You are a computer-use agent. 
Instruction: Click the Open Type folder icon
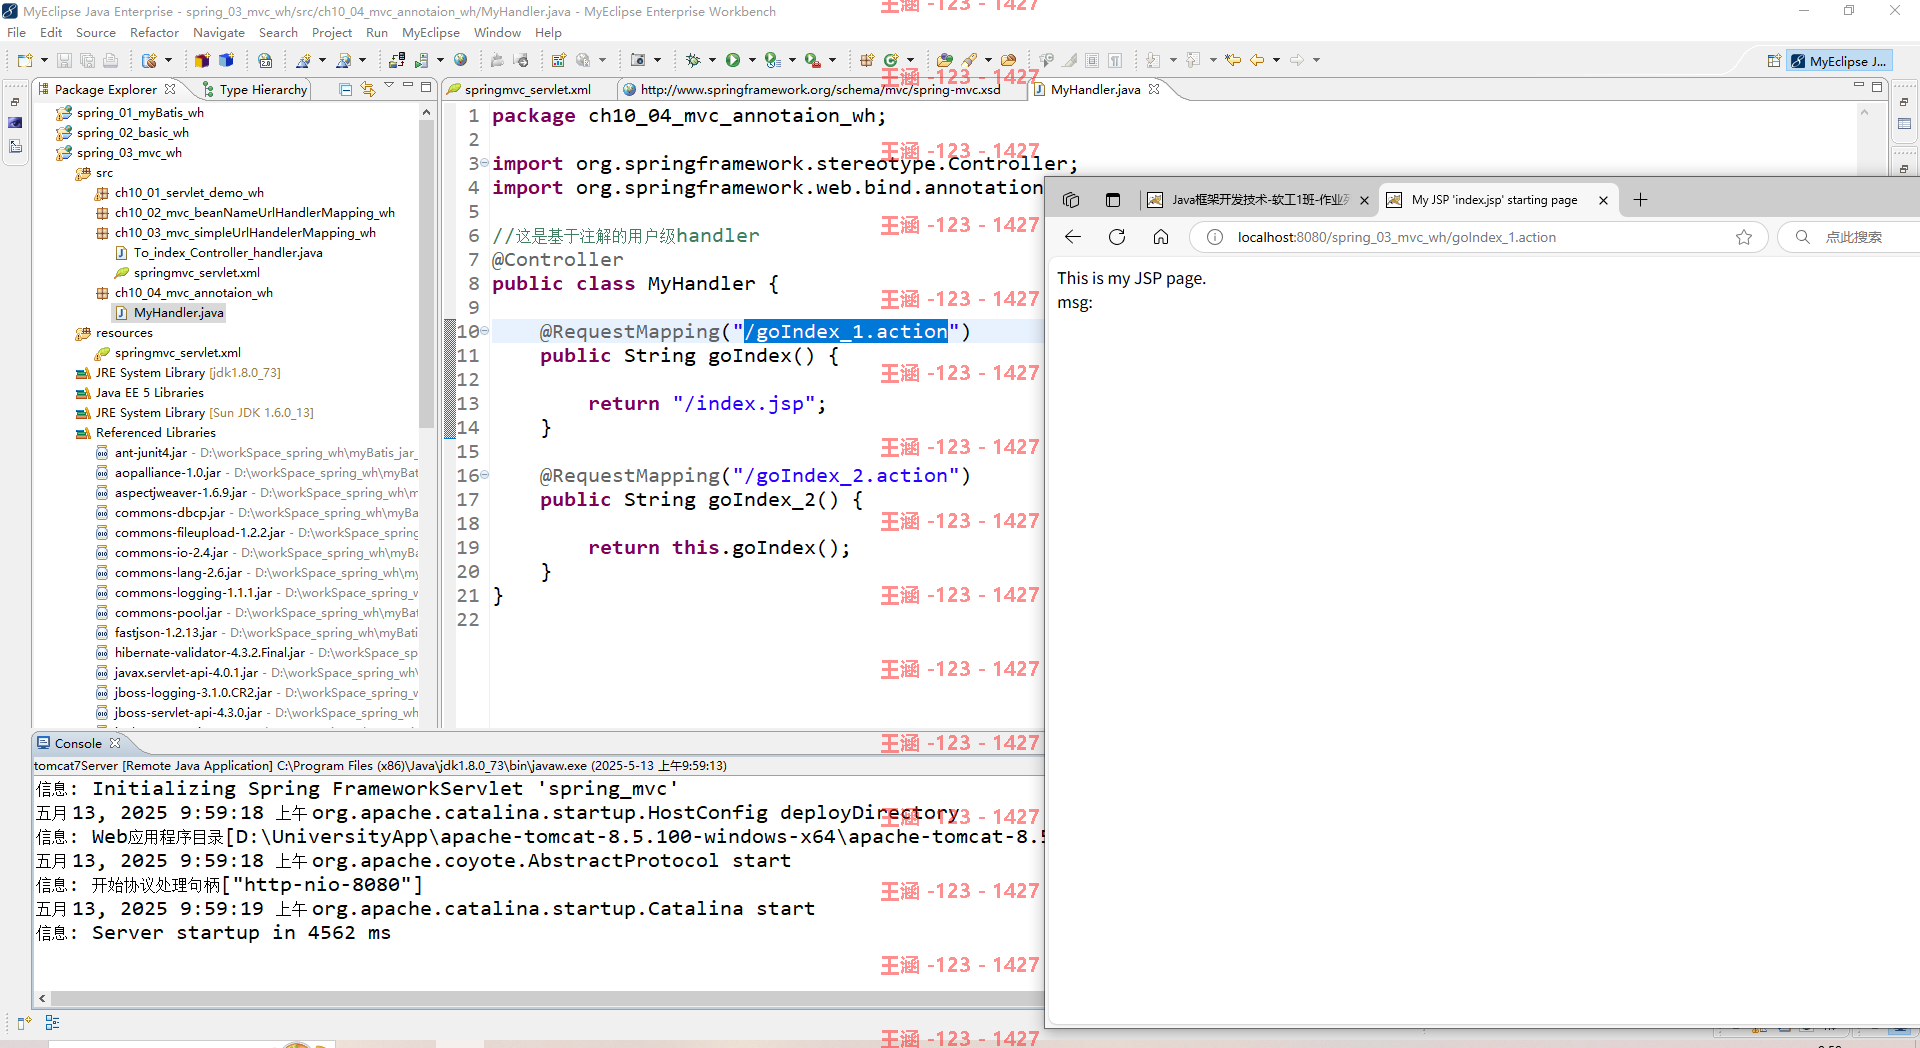(944, 60)
